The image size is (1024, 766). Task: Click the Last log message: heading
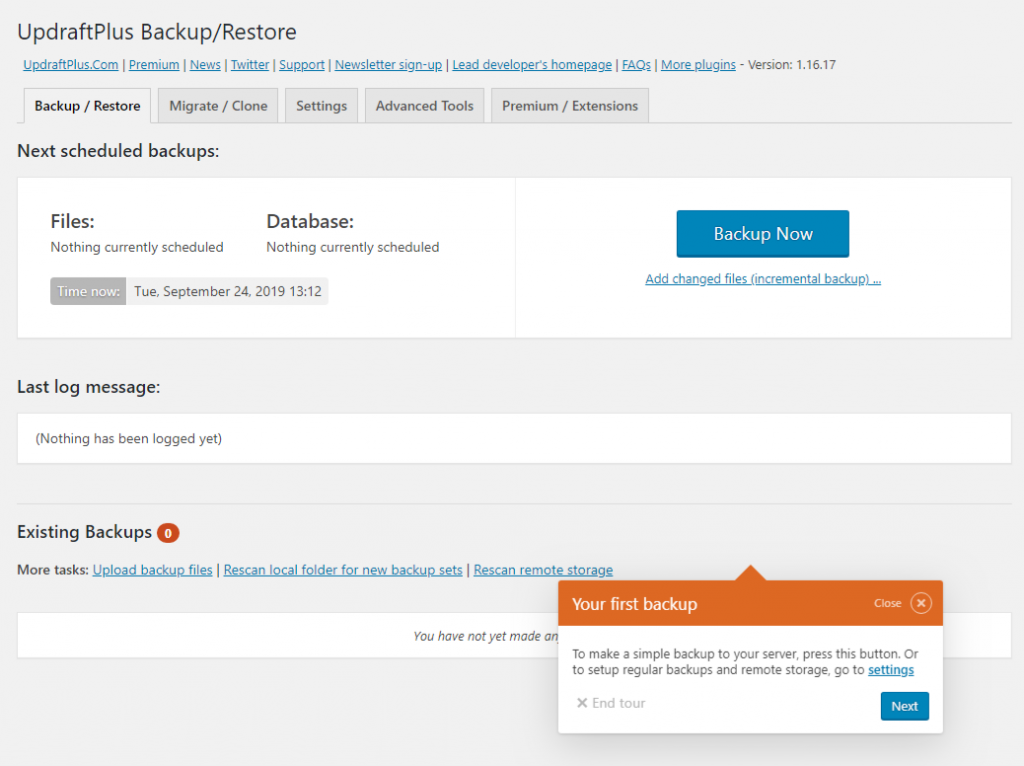point(88,387)
